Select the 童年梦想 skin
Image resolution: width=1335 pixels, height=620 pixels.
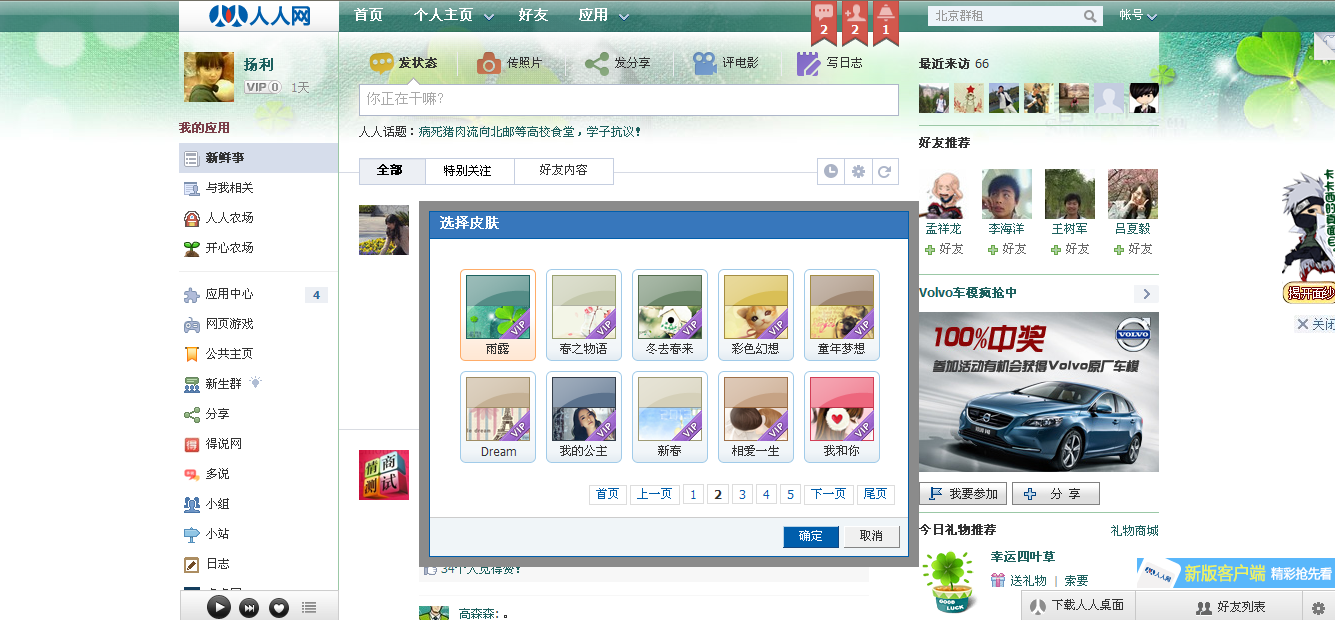click(842, 315)
